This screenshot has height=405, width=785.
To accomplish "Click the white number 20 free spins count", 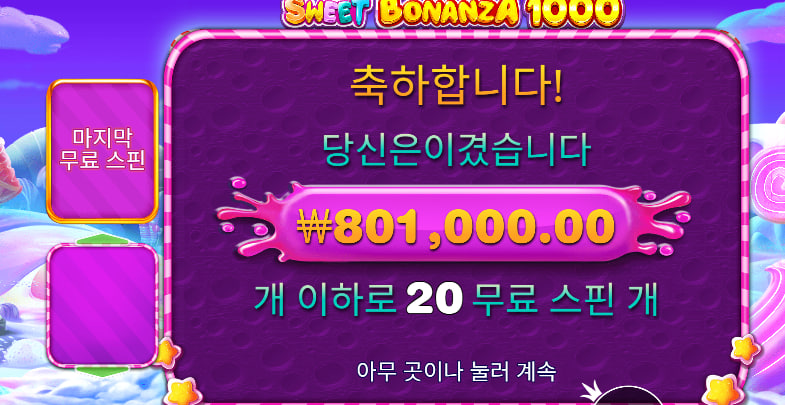I will click(434, 299).
